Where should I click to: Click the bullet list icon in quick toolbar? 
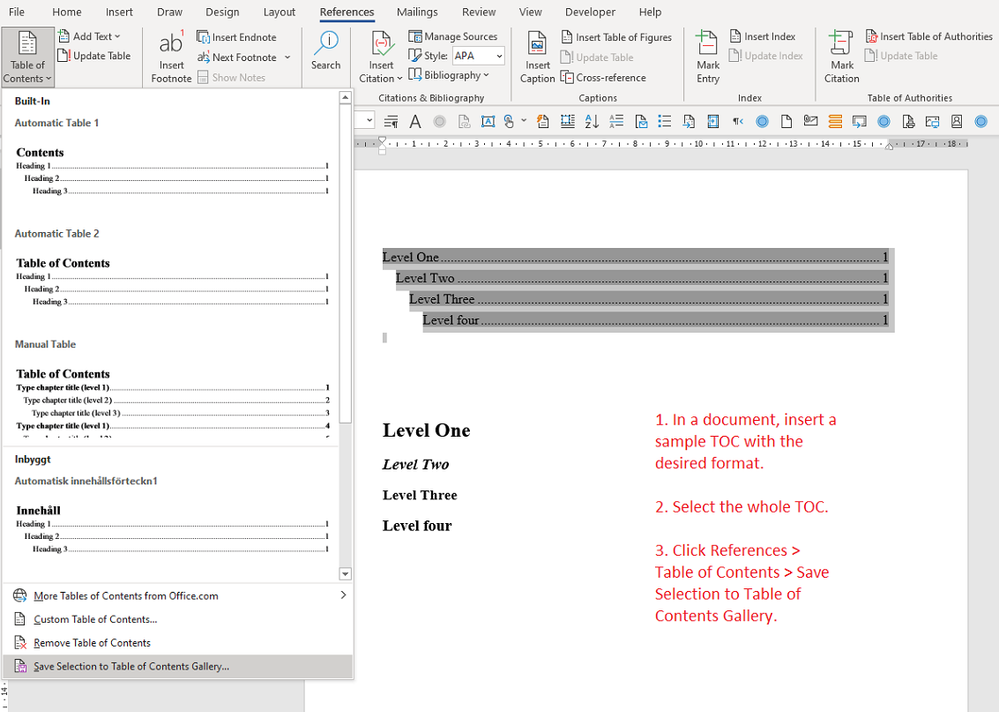(665, 121)
